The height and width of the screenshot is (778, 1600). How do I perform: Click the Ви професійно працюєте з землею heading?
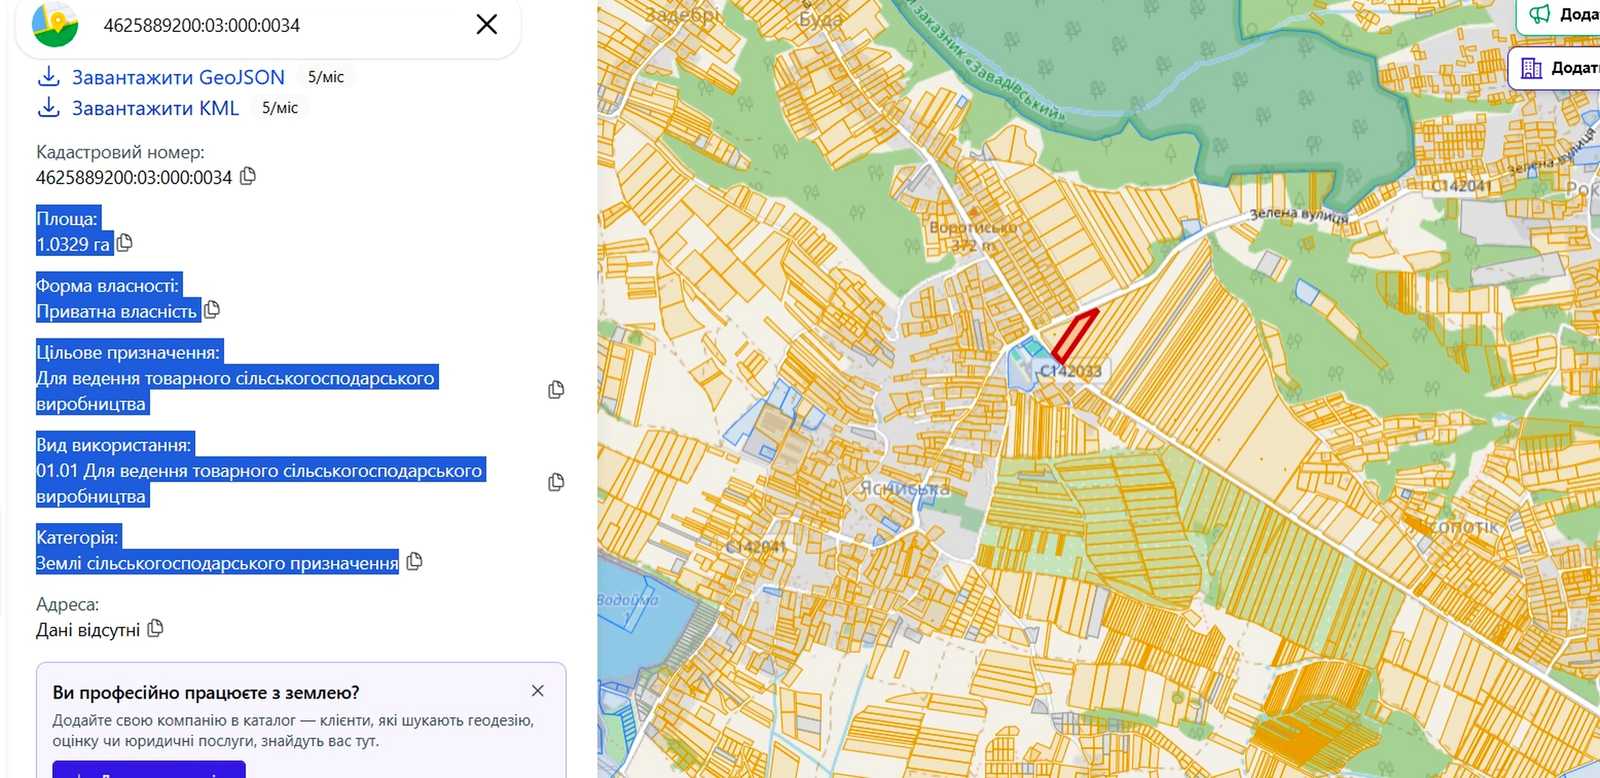[x=206, y=692]
